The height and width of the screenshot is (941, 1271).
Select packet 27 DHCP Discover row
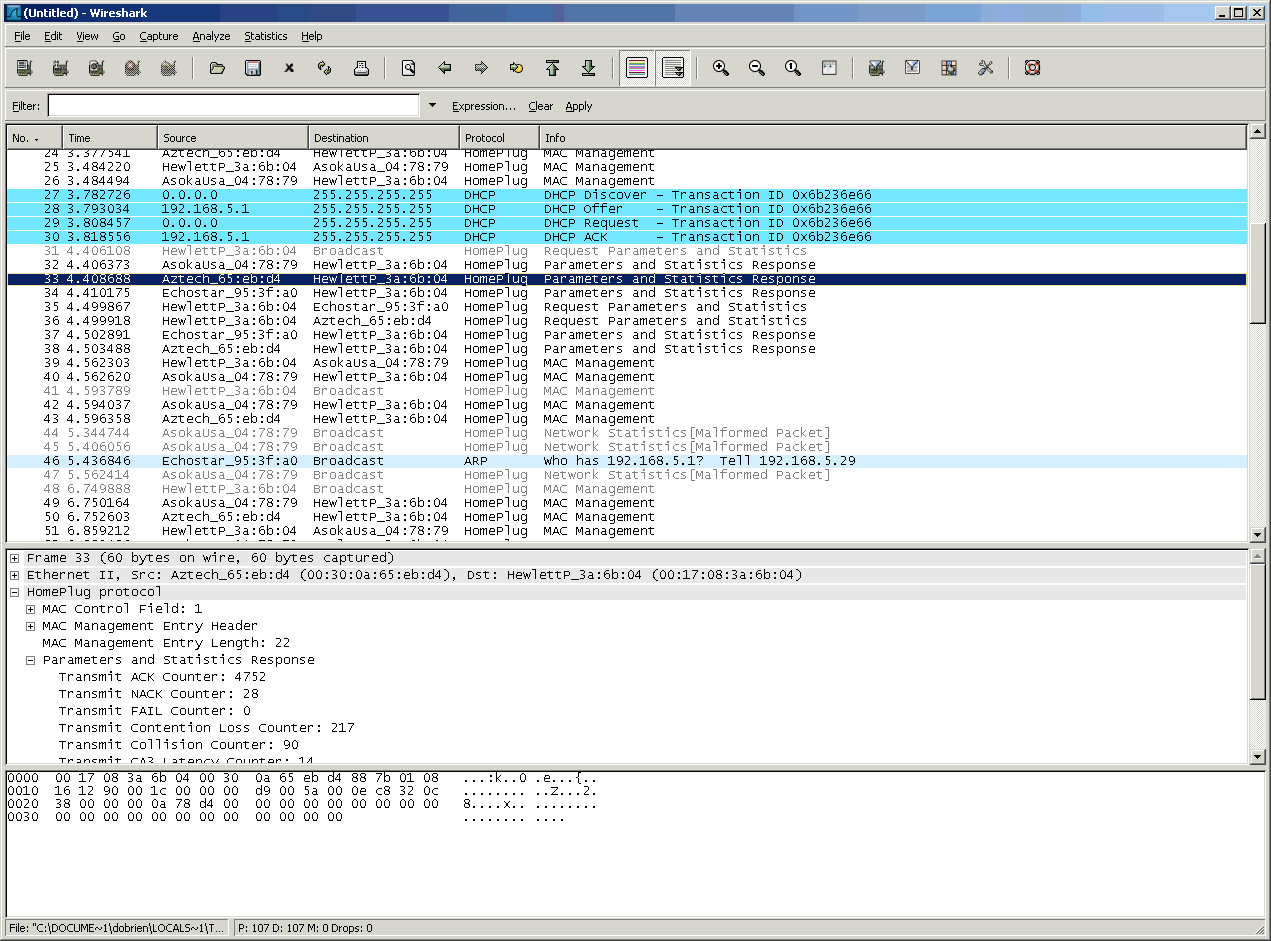(x=627, y=195)
